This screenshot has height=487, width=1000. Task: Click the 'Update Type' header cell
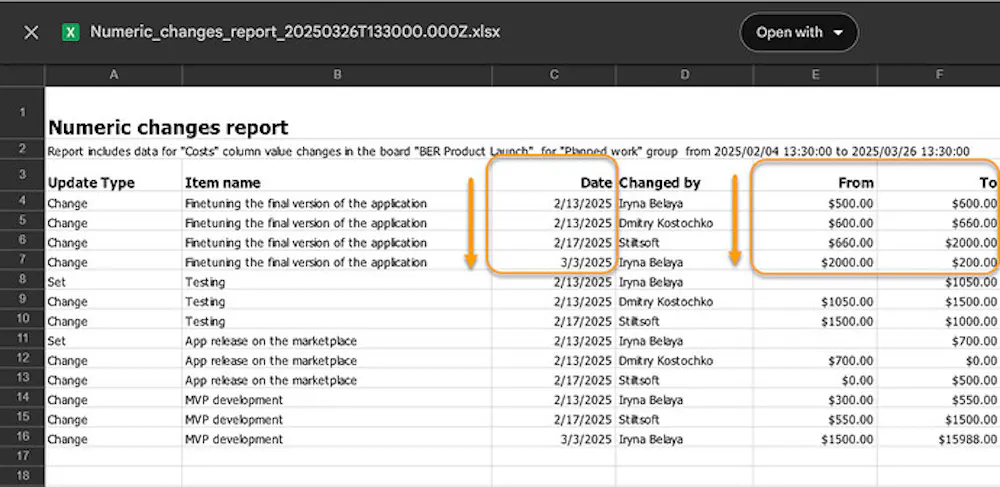tap(91, 183)
